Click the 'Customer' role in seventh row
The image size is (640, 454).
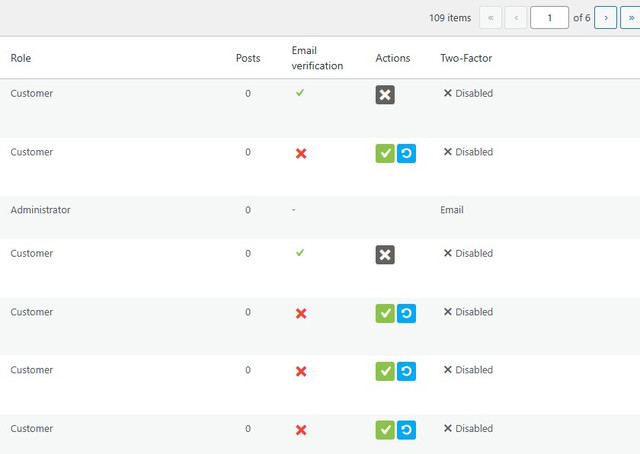[32, 429]
